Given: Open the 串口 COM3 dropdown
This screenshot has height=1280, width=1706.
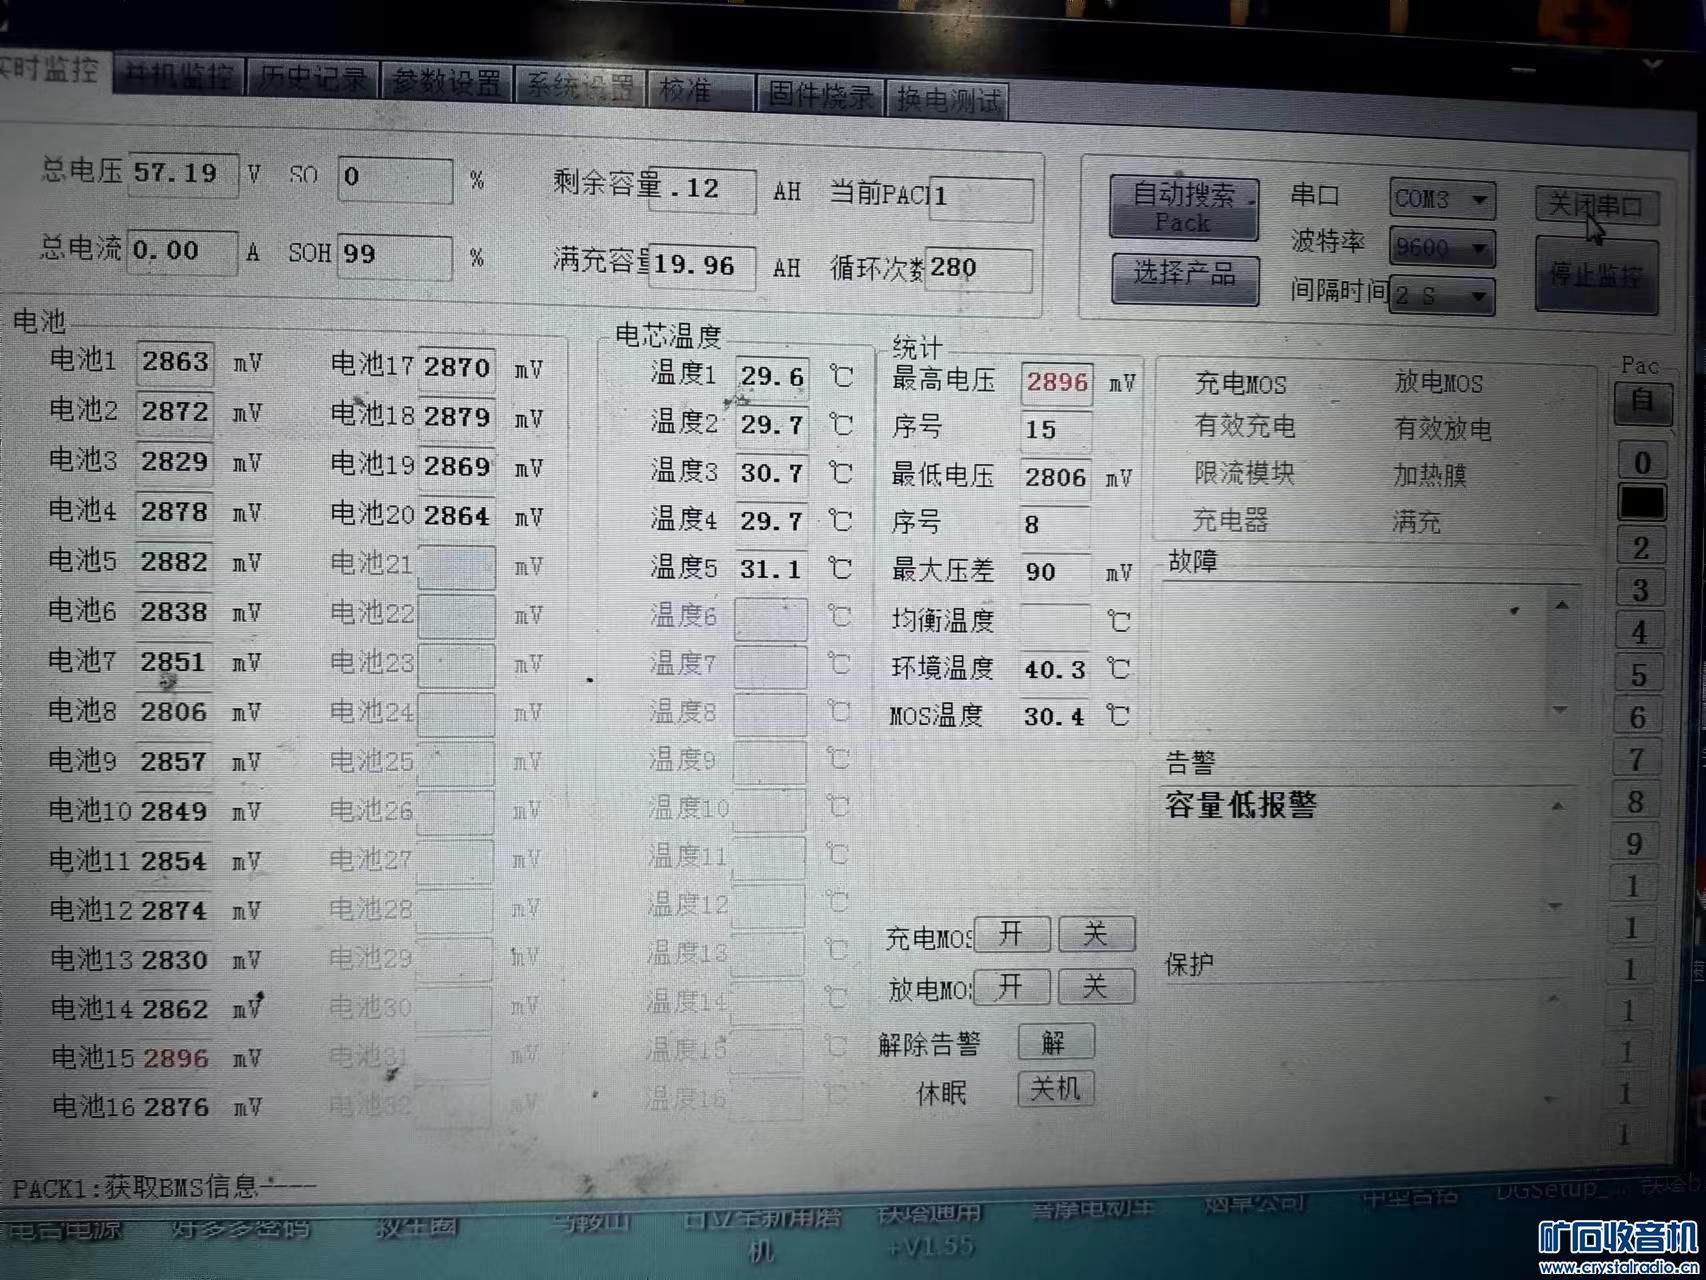Looking at the screenshot, I should pos(1442,199).
